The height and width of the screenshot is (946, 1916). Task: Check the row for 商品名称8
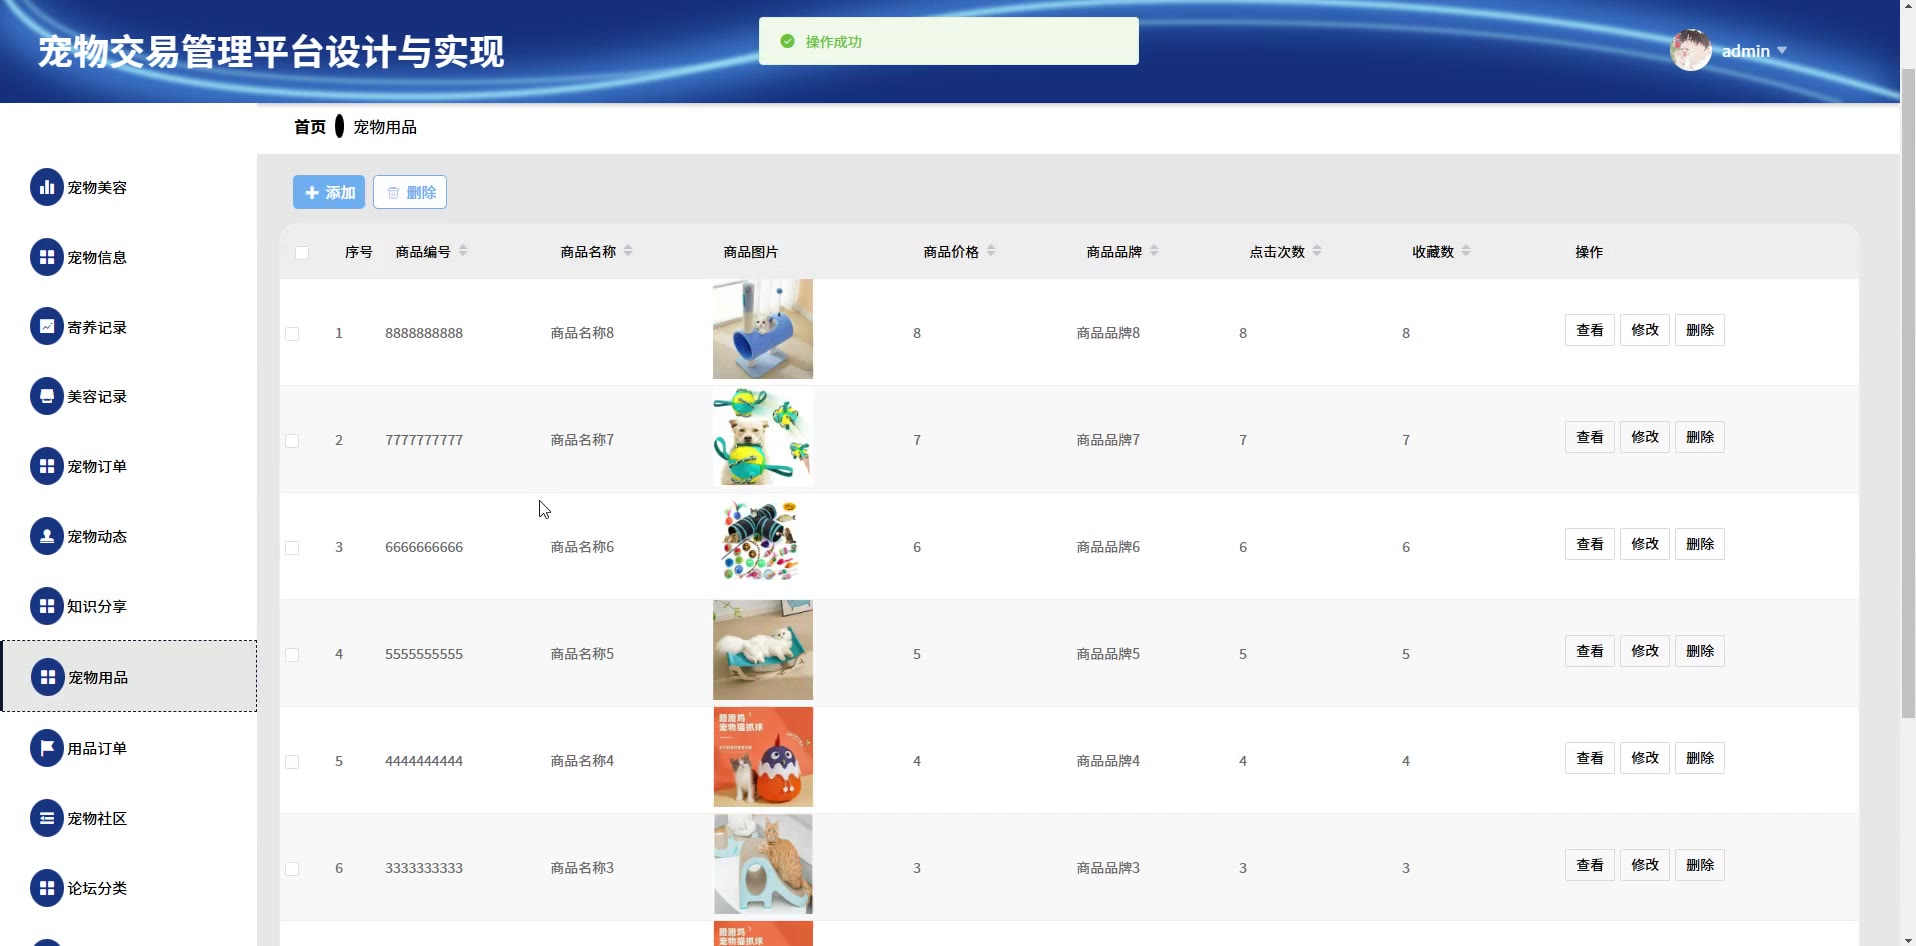pos(292,334)
